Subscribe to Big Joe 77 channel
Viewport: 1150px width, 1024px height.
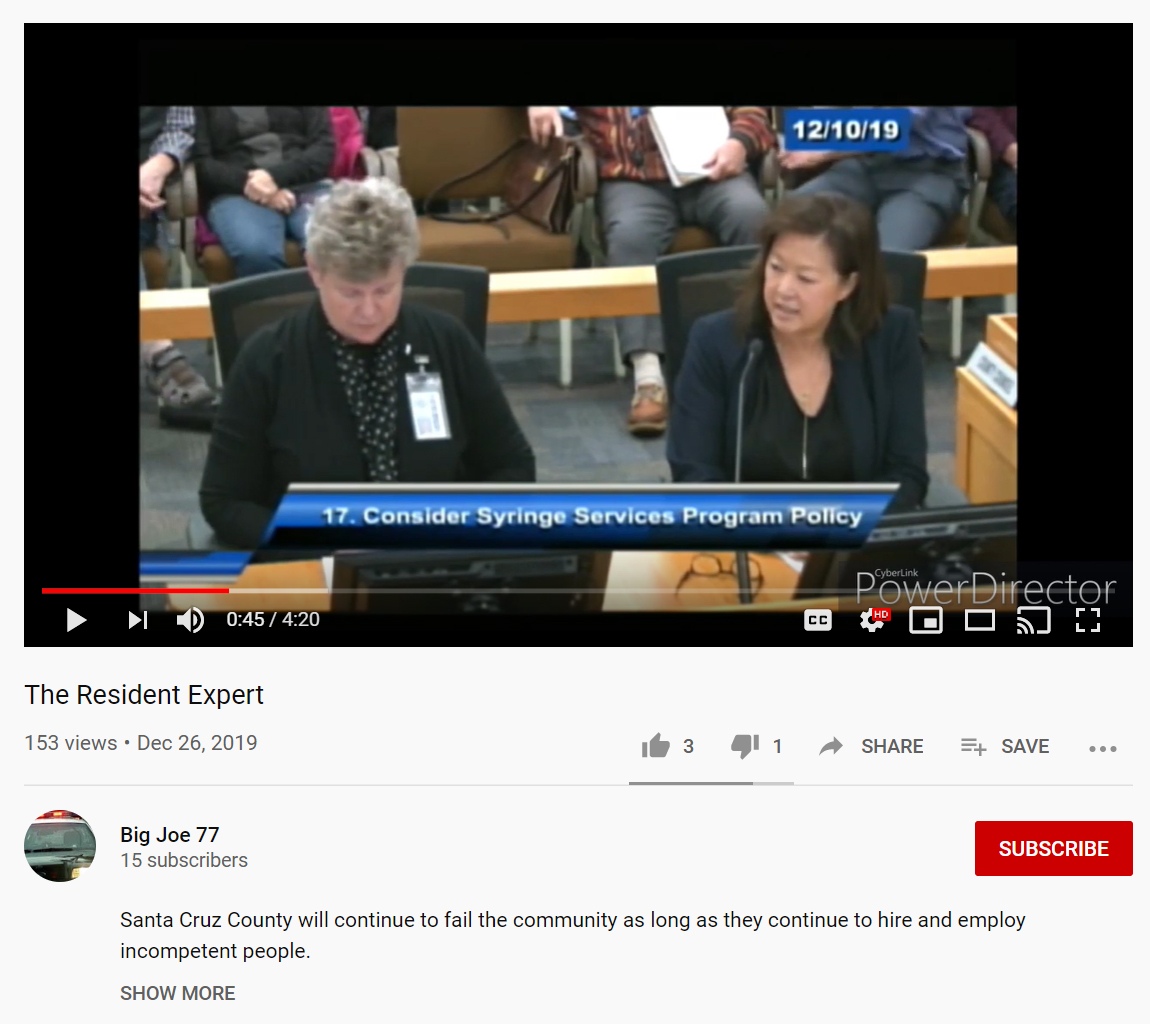(x=1053, y=848)
